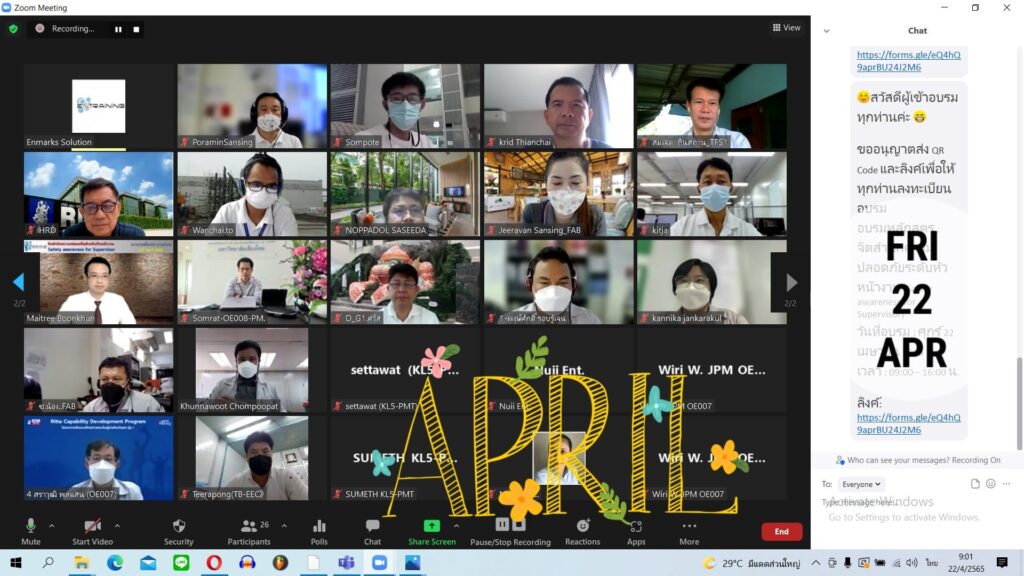
Task: Open the emoji picker in chat
Action: (991, 484)
